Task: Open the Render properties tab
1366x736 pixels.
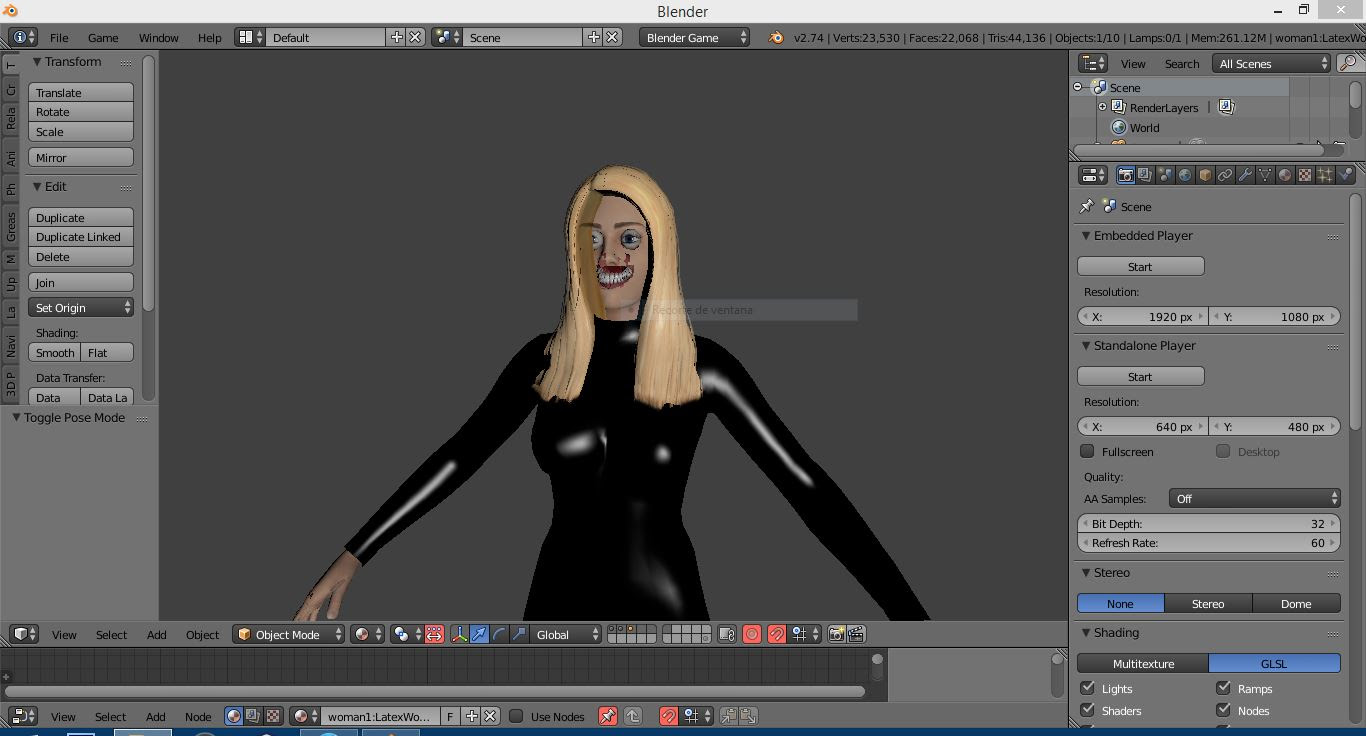Action: point(1126,175)
